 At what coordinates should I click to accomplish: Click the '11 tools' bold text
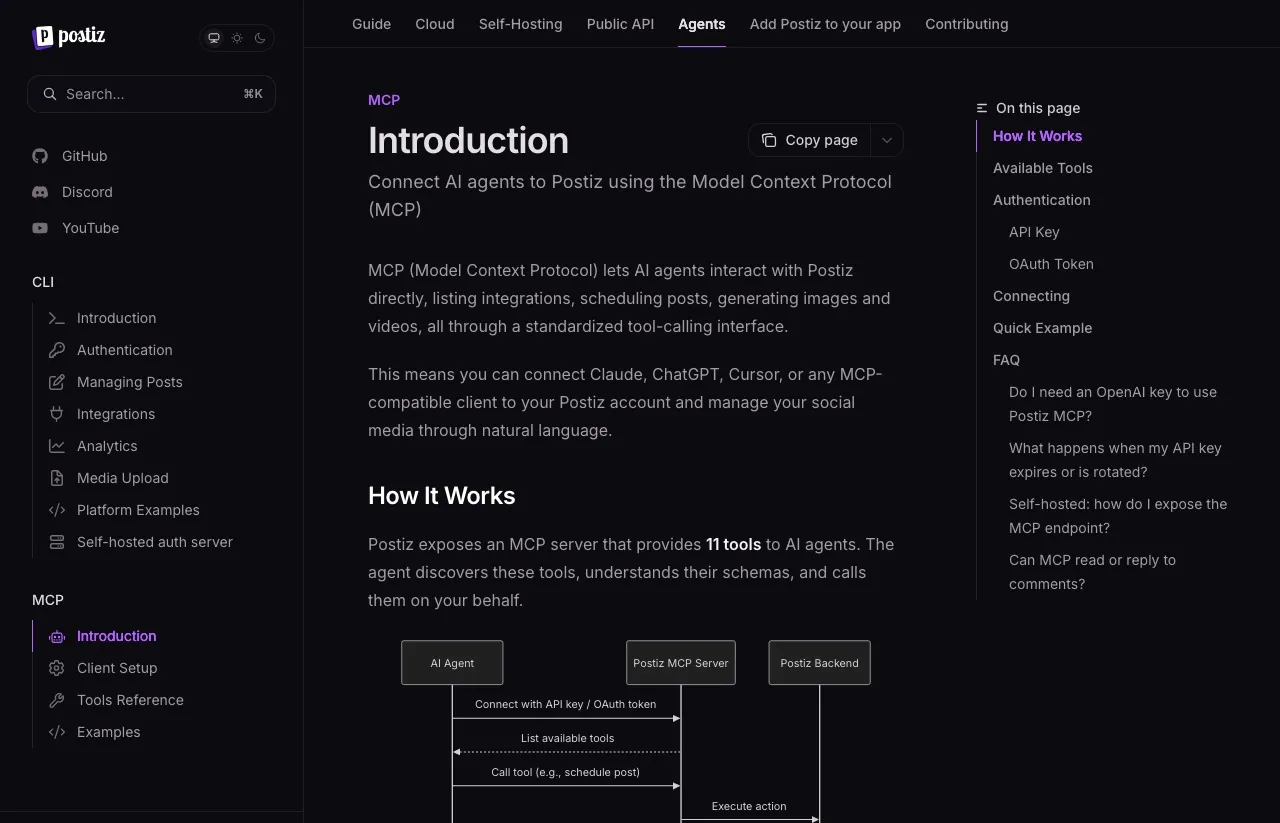(734, 544)
